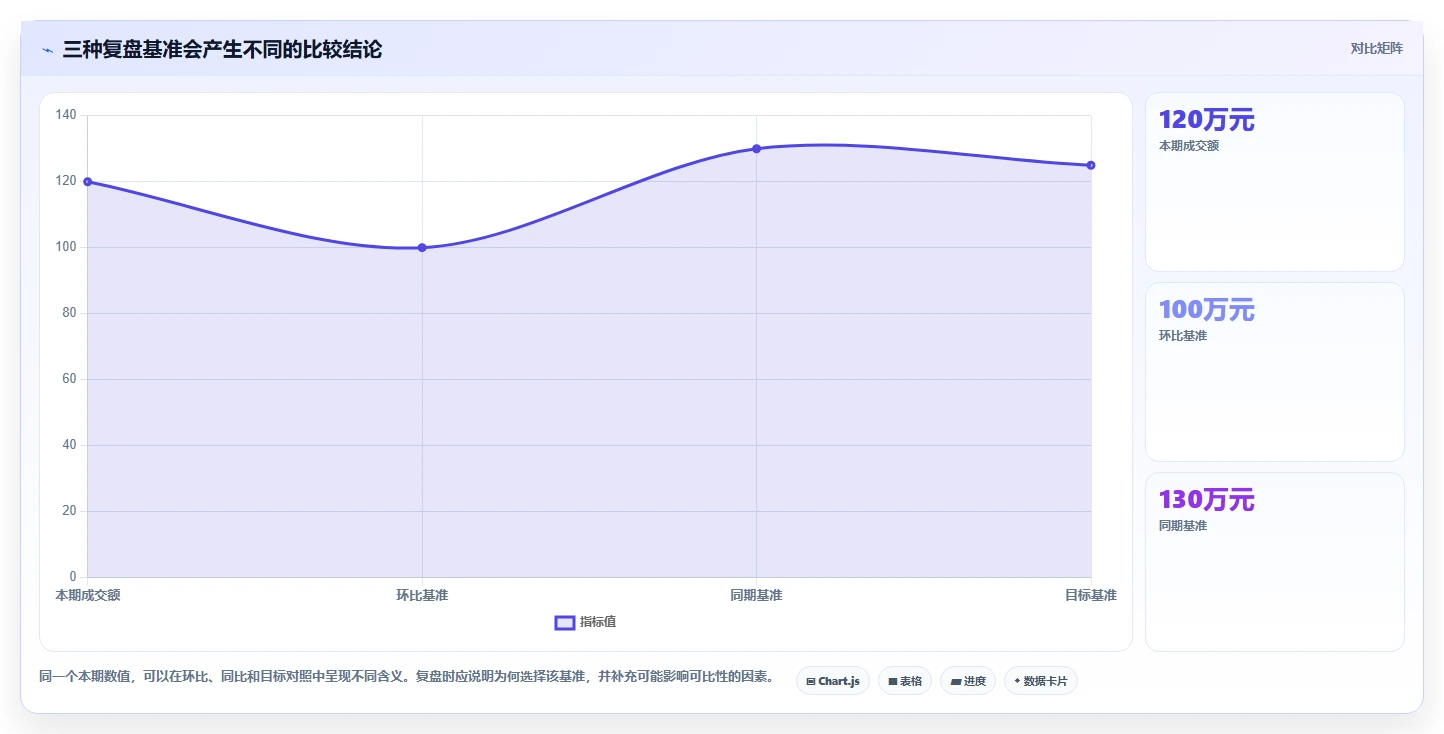Image resolution: width=1444 pixels, height=734 pixels.
Task: Select the 进度 tag chip
Action: tap(968, 681)
